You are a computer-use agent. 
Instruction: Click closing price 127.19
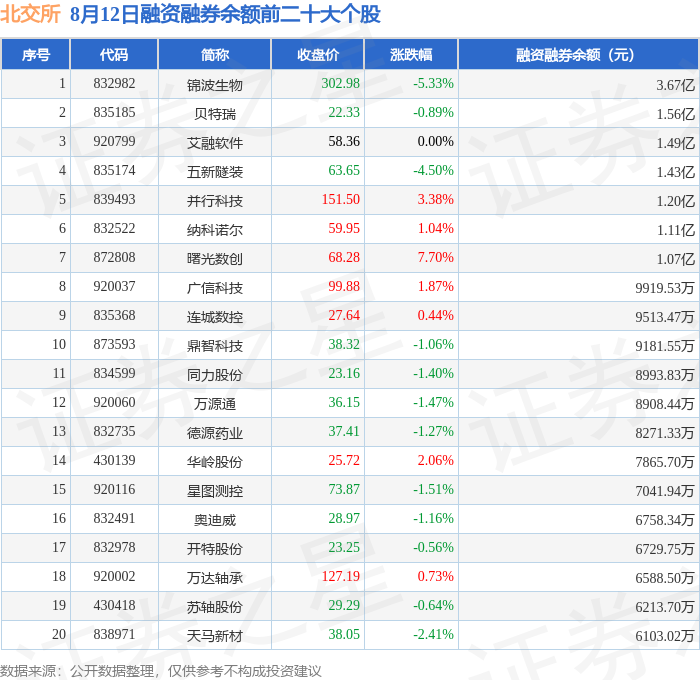(x=341, y=577)
